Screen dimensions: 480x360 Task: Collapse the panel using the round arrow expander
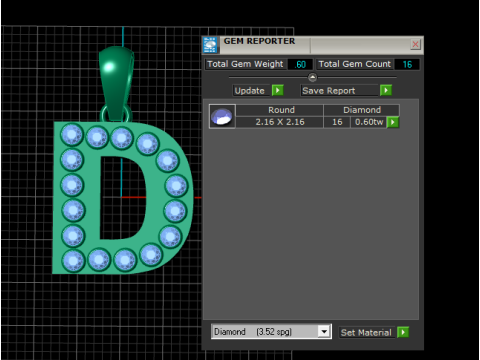point(312,77)
